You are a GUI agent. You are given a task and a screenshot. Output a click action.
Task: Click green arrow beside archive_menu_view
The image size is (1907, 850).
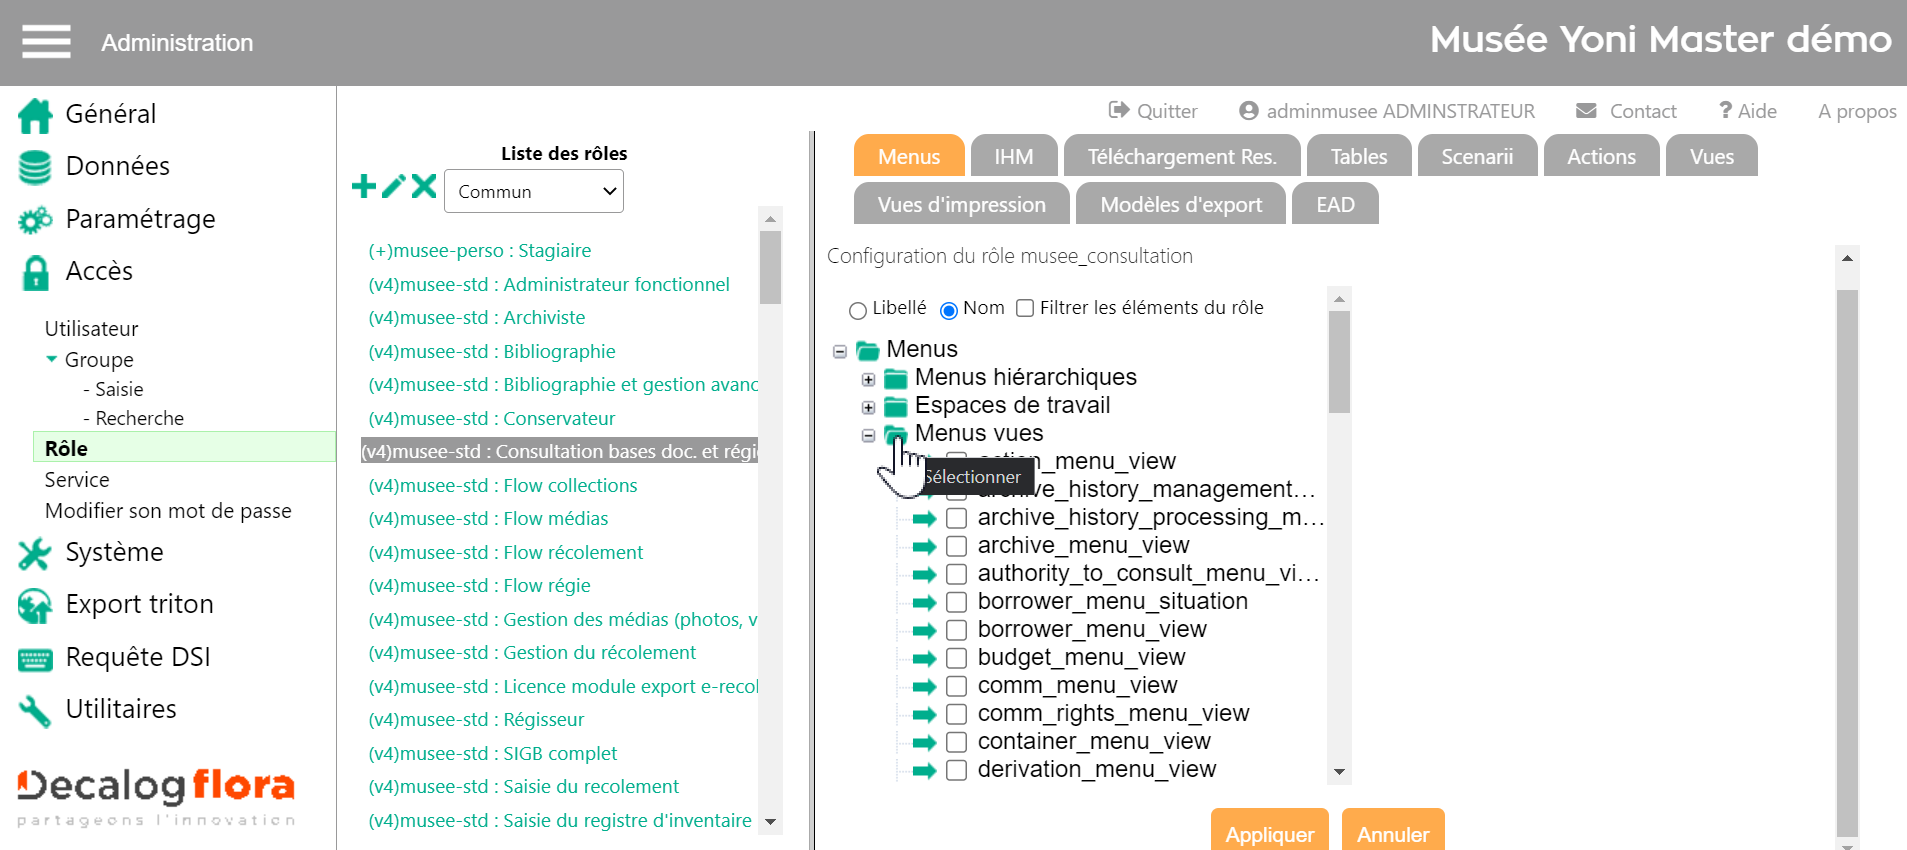[x=924, y=546]
